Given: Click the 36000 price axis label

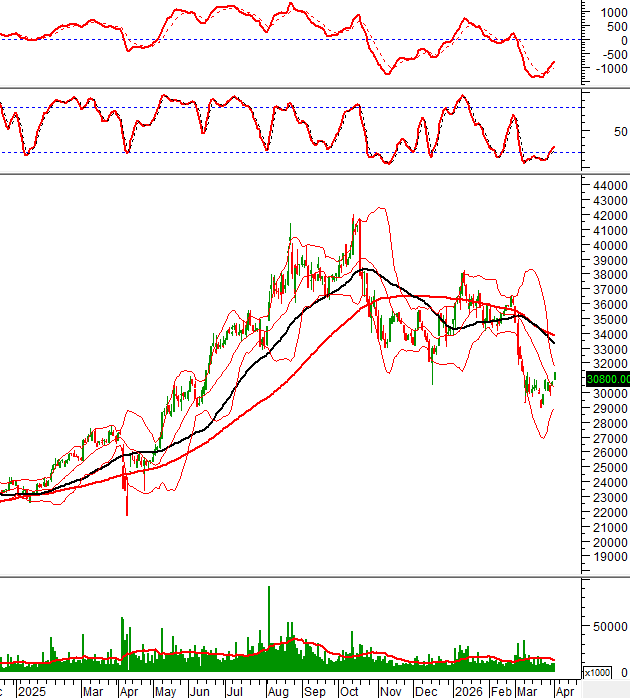Looking at the screenshot, I should tap(607, 305).
